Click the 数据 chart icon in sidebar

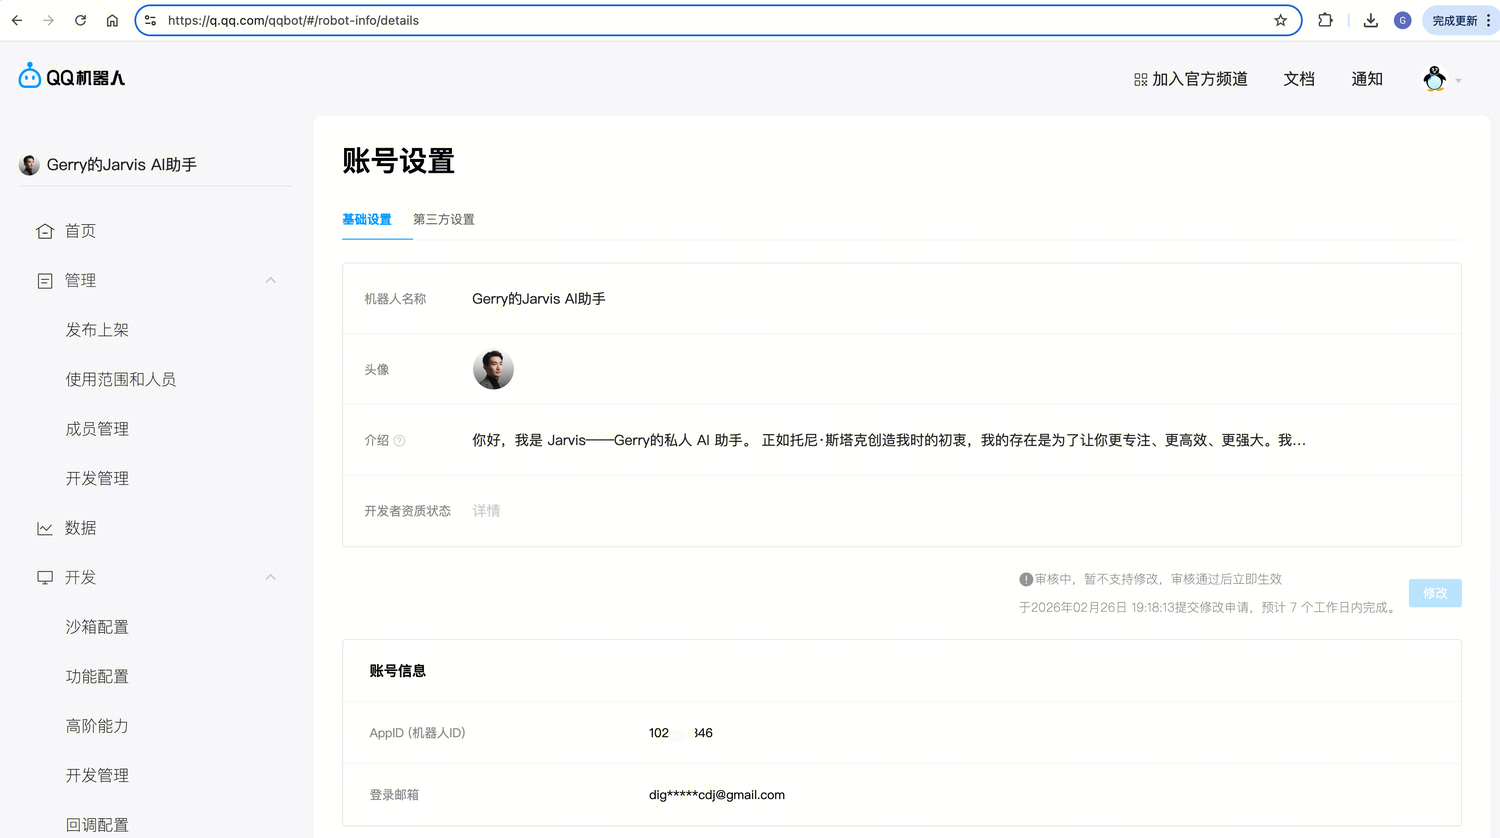pos(45,528)
